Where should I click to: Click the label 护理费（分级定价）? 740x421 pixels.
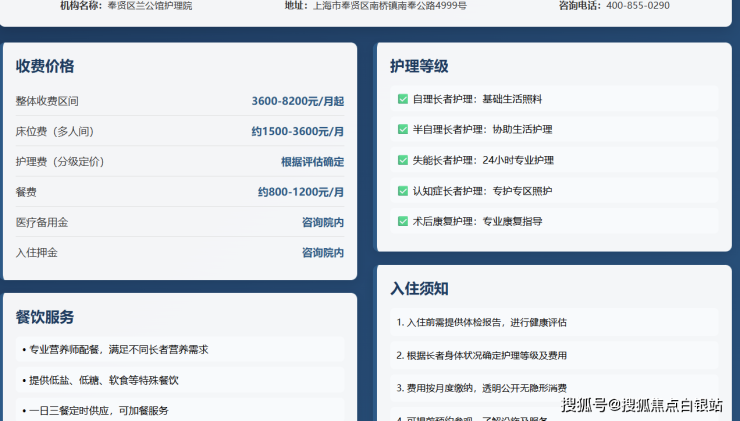tap(60, 162)
